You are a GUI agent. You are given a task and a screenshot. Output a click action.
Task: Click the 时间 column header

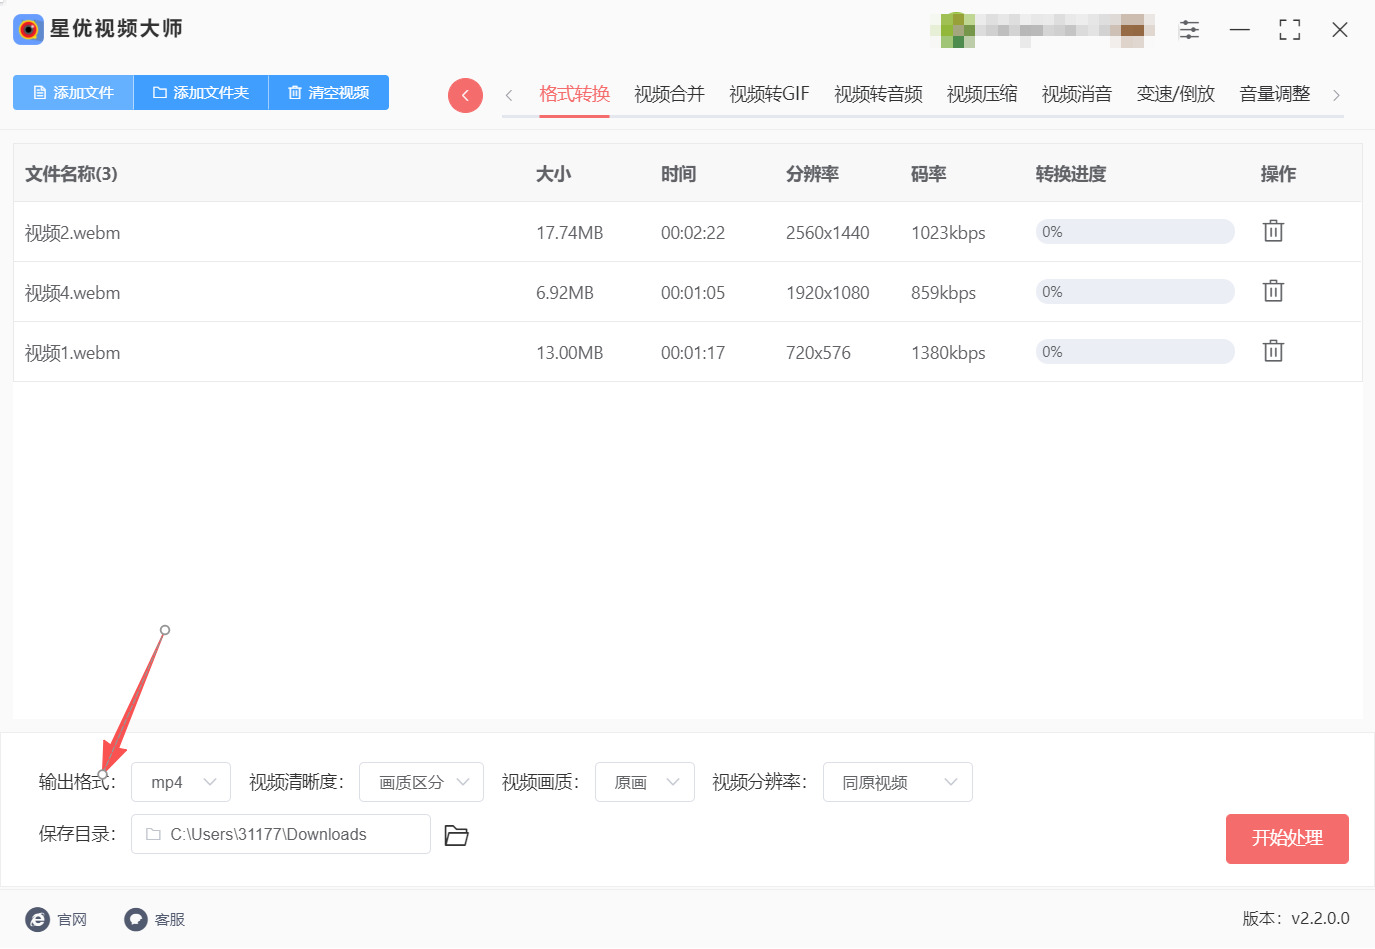click(678, 174)
